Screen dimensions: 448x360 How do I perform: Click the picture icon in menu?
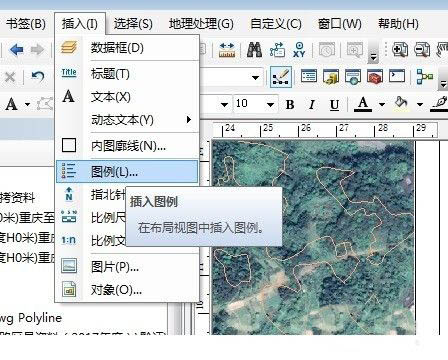(69, 266)
